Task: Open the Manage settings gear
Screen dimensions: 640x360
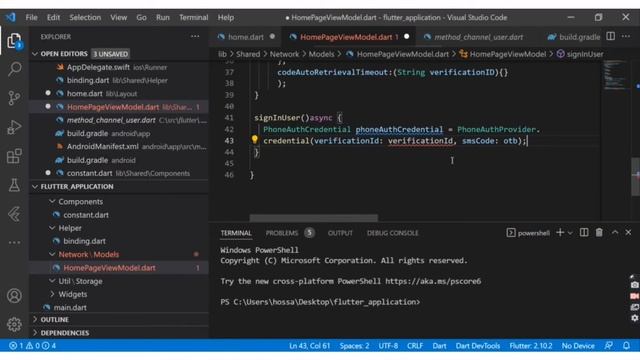Action: click(14, 324)
